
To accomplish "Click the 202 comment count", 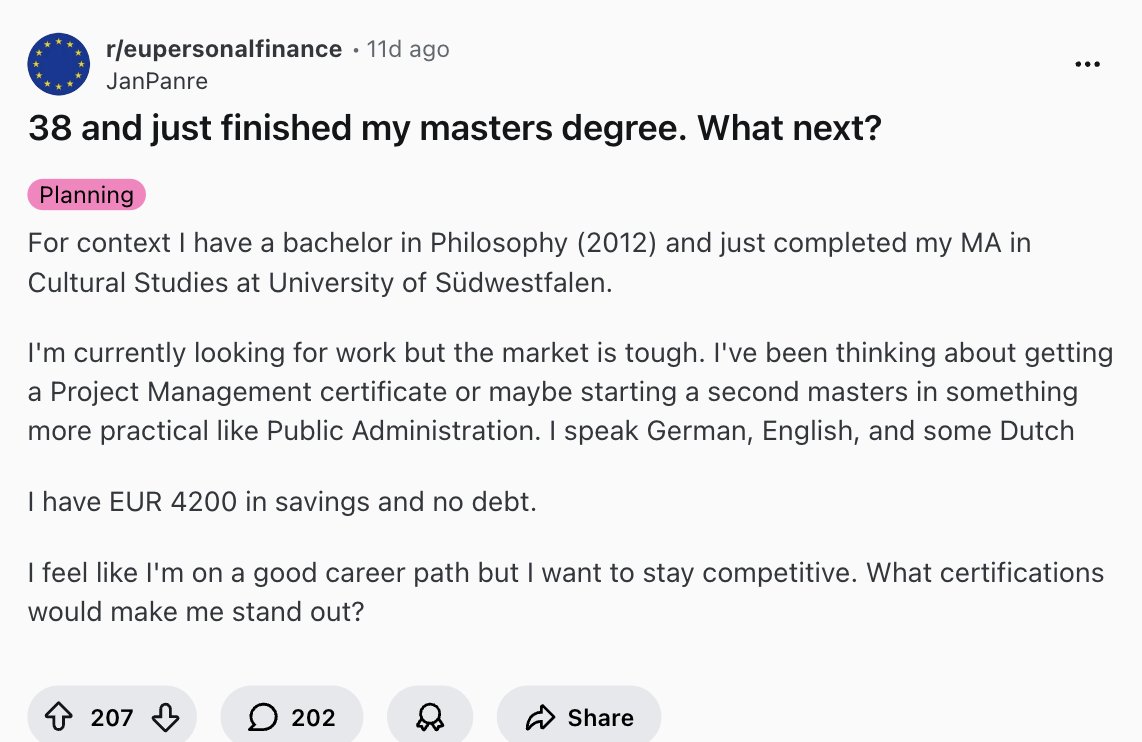I will tap(312, 717).
